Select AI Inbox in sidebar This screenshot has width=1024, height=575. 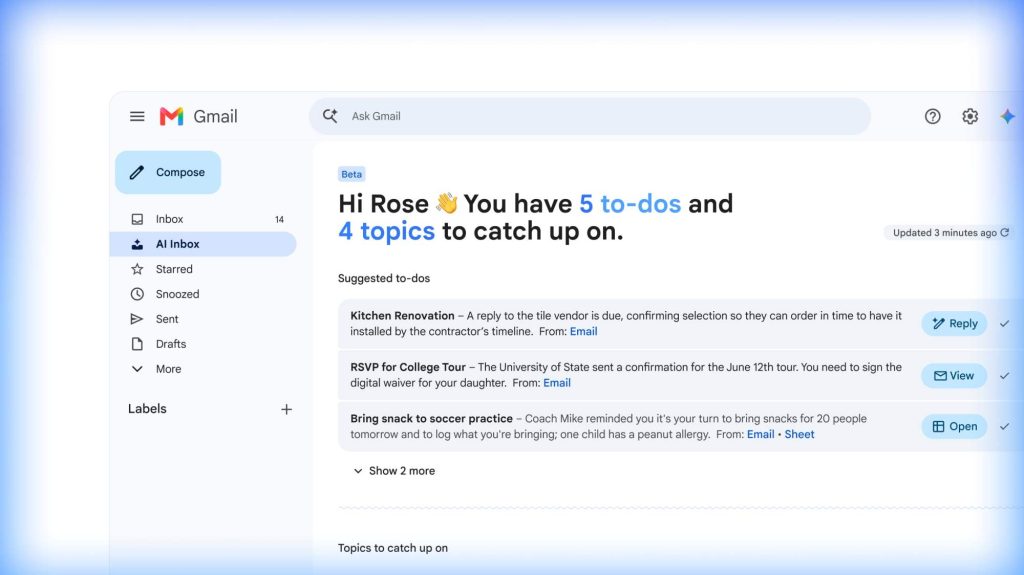[x=203, y=244]
